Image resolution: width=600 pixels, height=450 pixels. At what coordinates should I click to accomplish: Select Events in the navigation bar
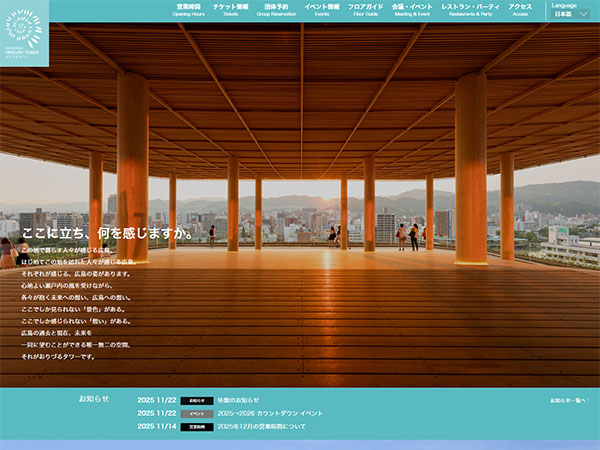(x=322, y=11)
